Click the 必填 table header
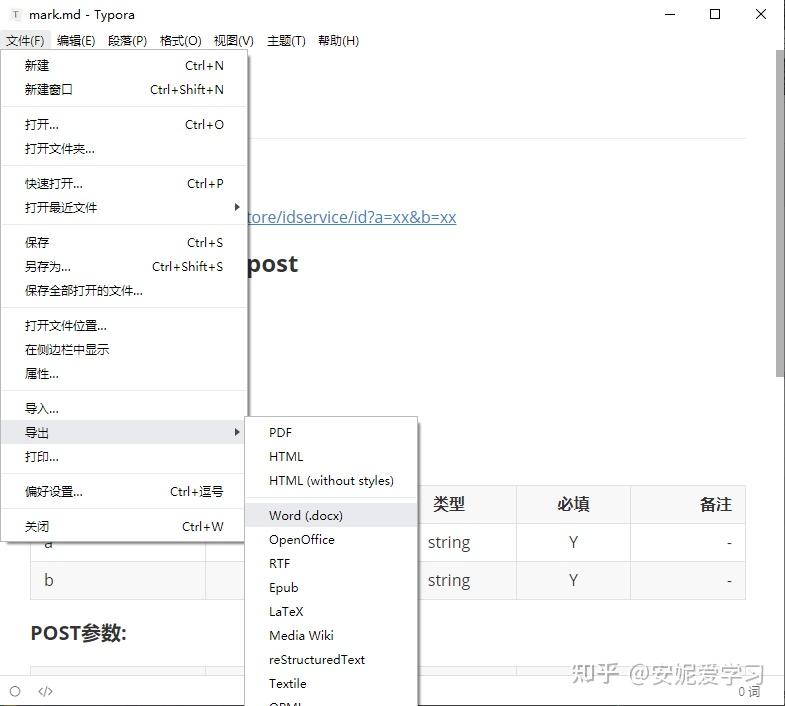The image size is (785, 706). pos(573,504)
